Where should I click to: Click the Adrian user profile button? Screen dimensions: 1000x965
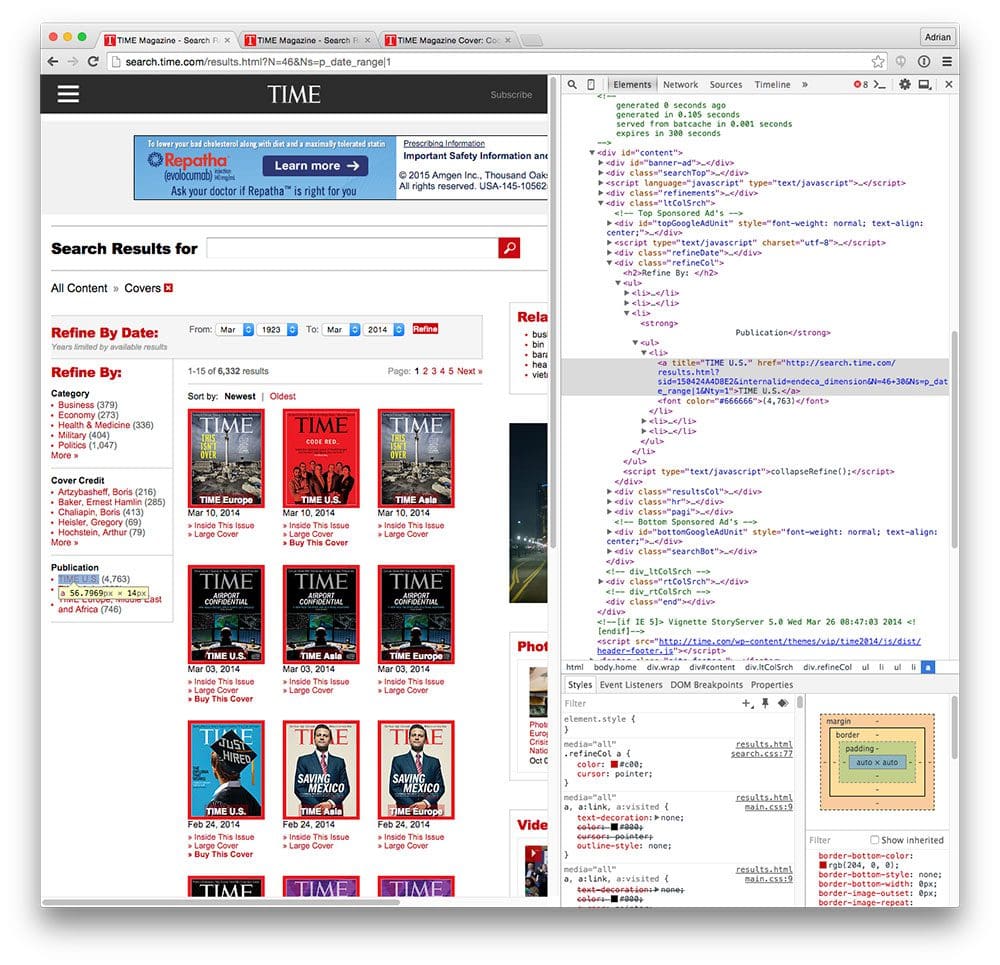pyautogui.click(x=938, y=37)
